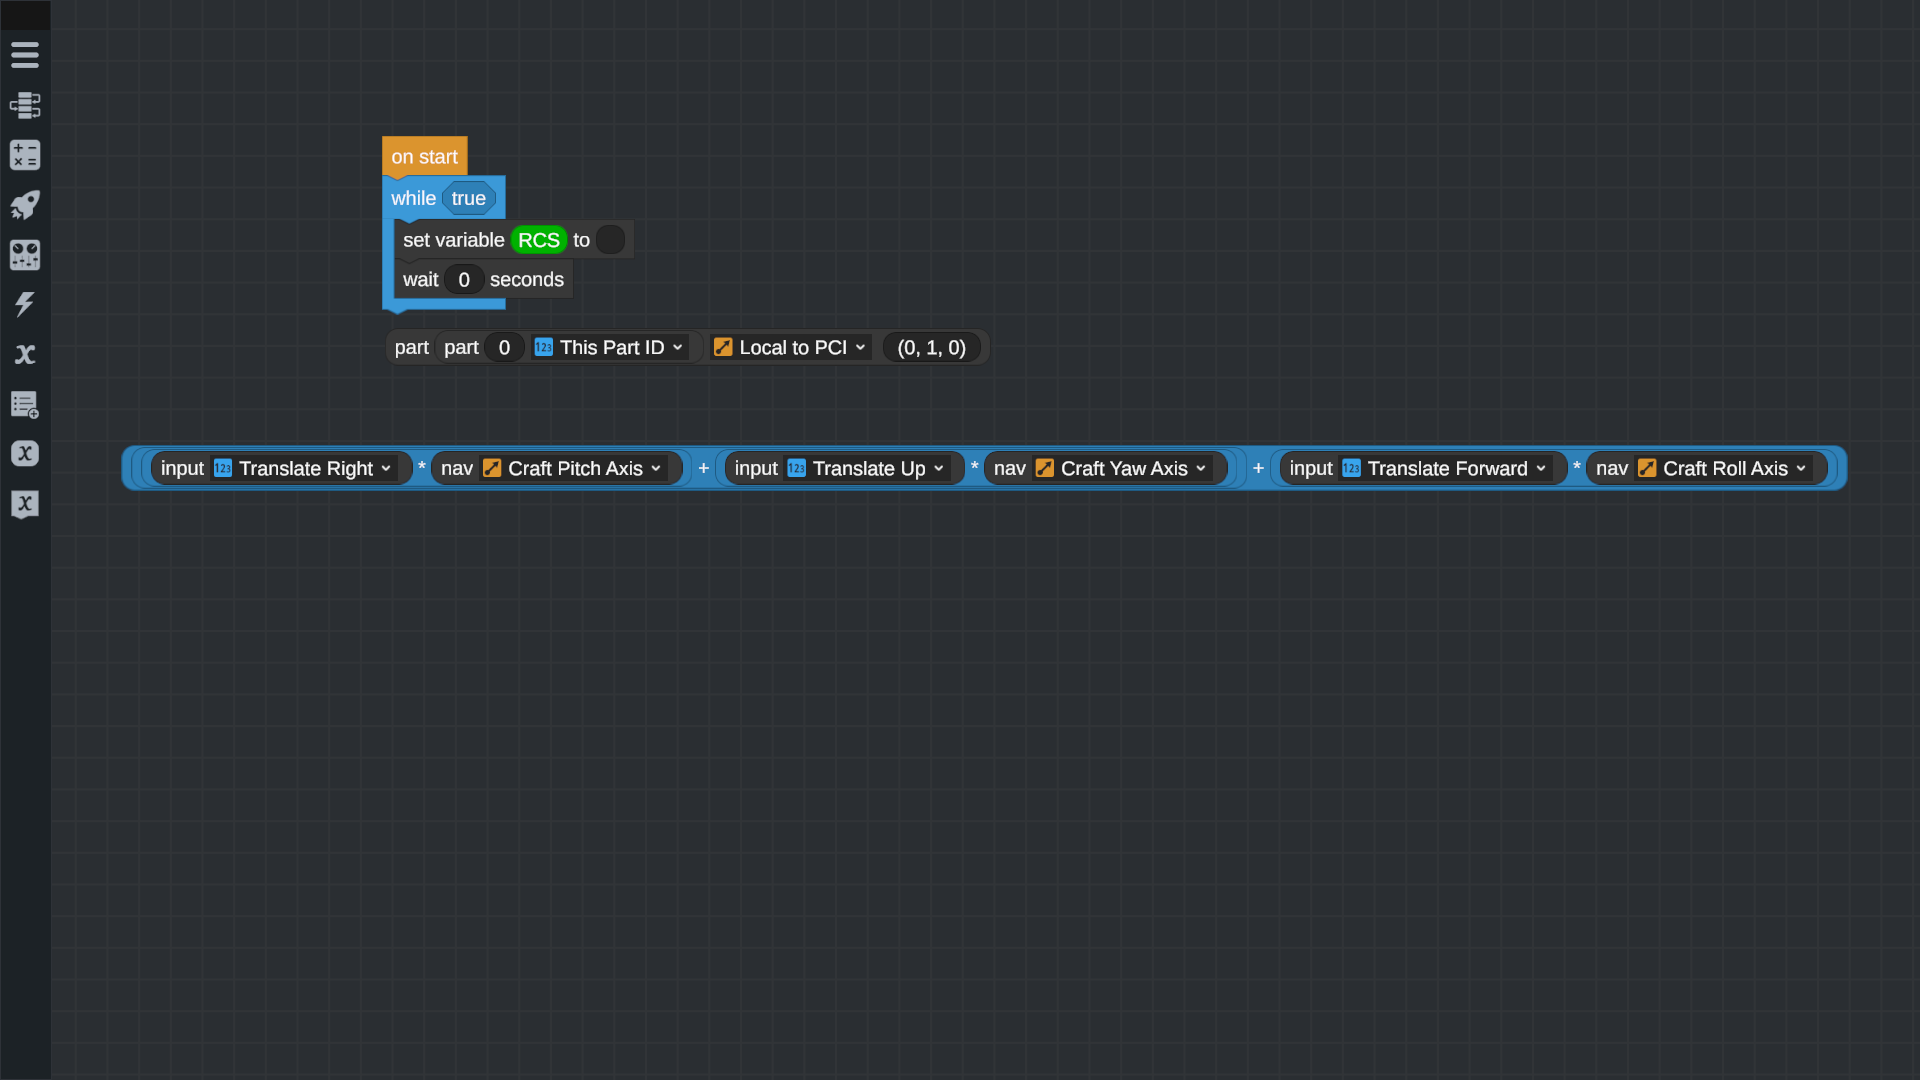Click the inner 'part' ID block label
This screenshot has height=1080, width=1920.
point(461,348)
